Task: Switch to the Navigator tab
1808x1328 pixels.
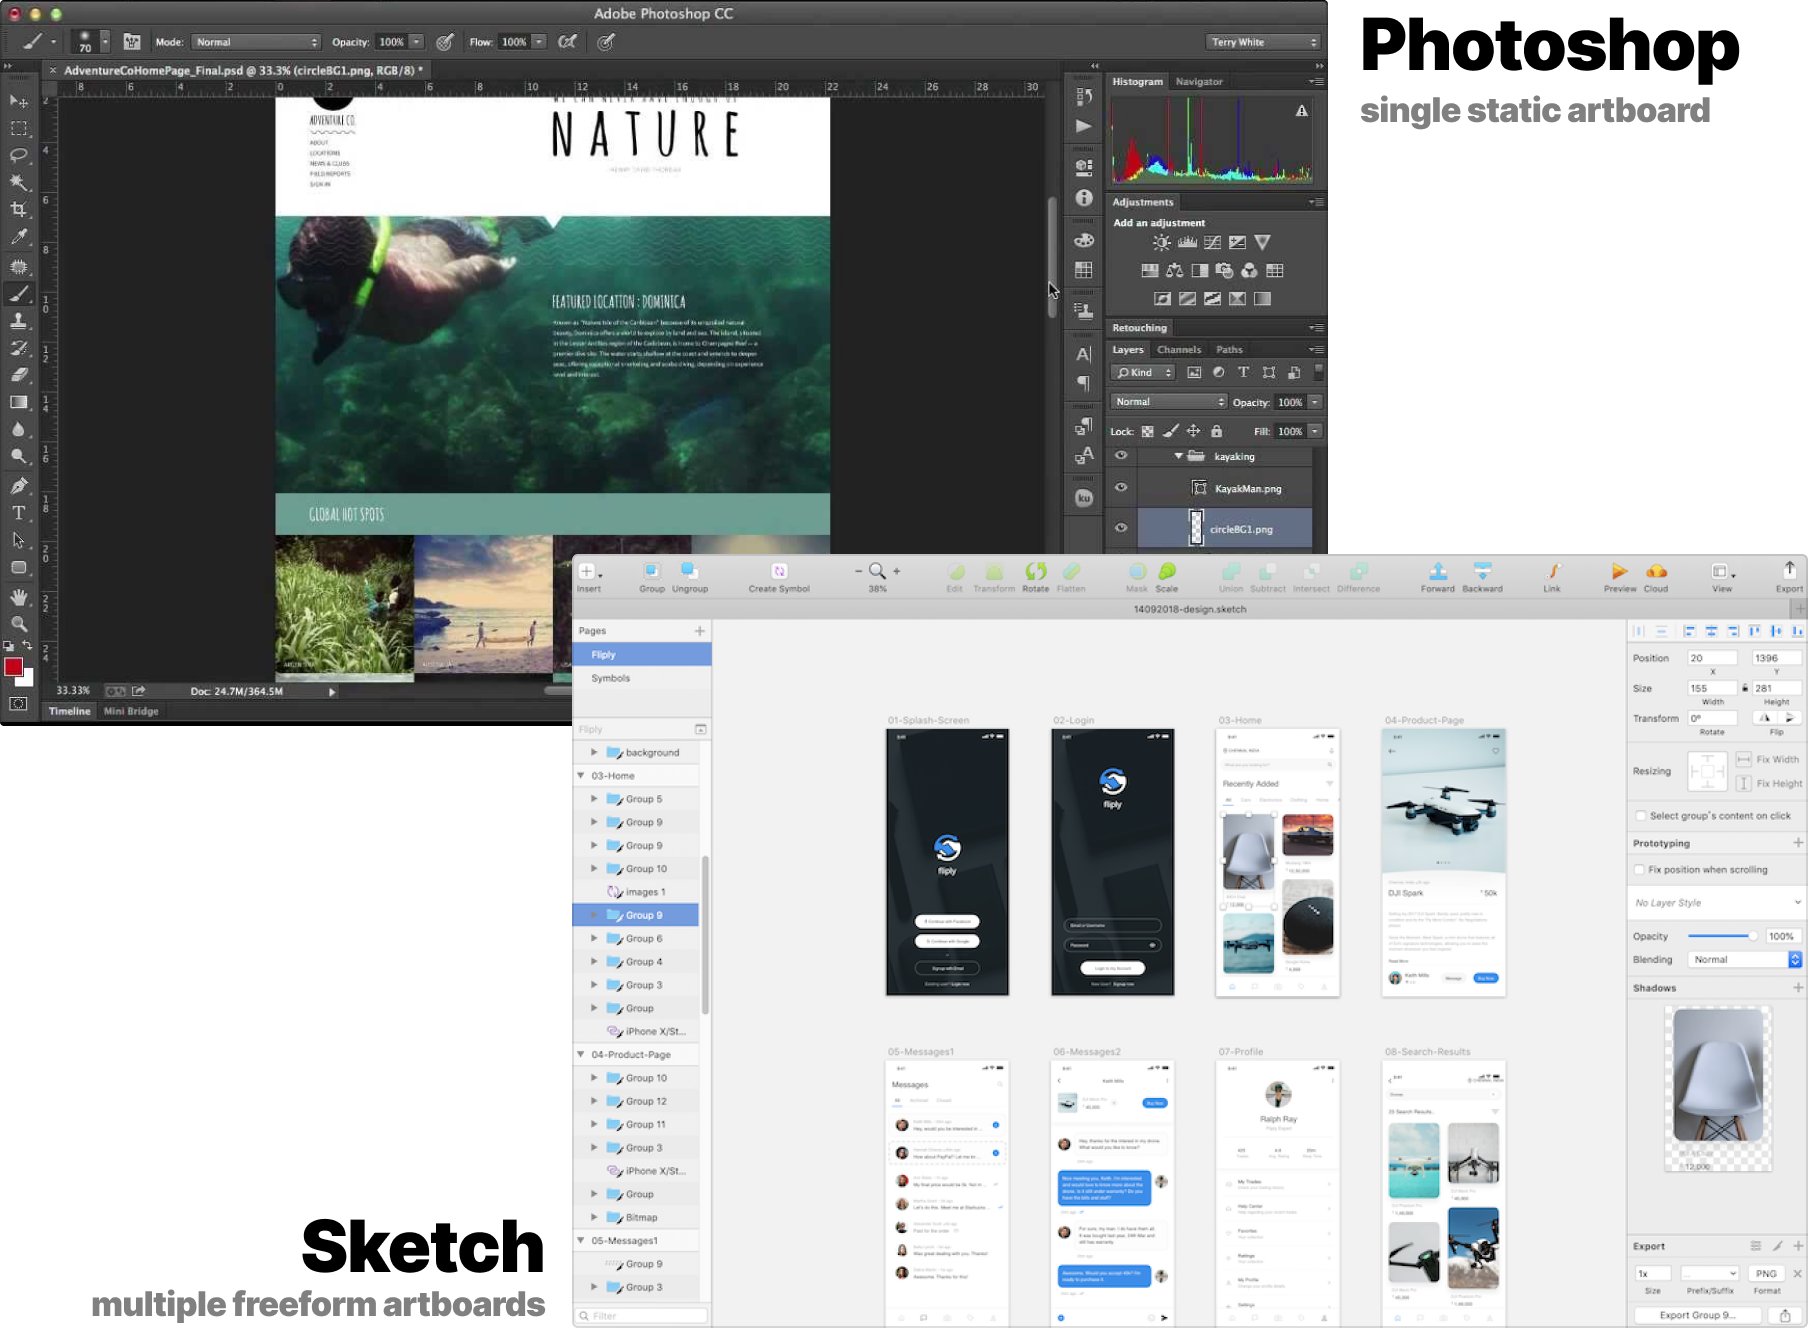Action: [x=1199, y=82]
